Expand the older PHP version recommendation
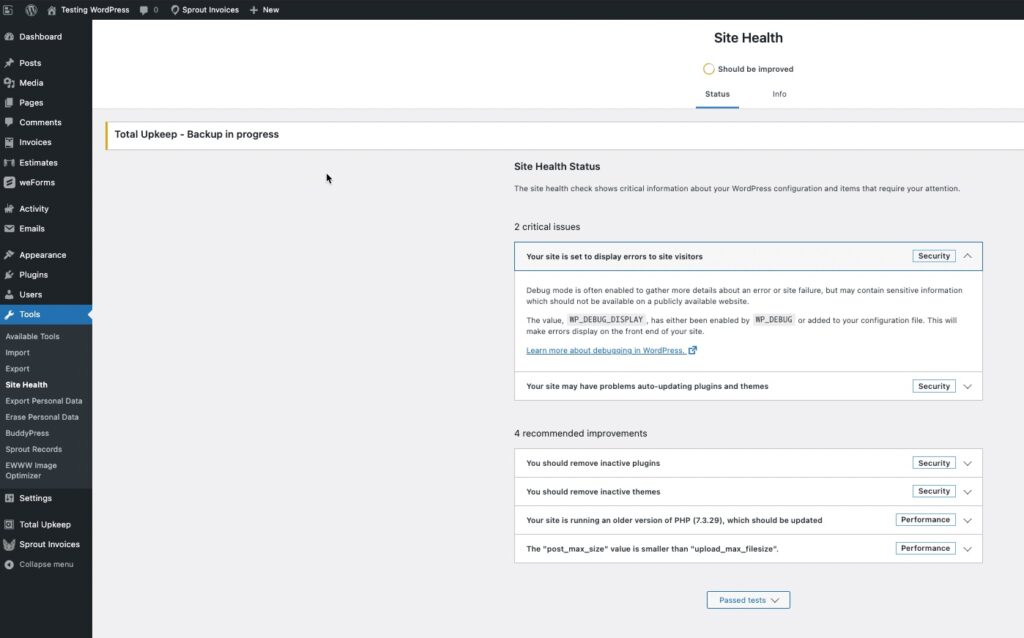The image size is (1024, 638). coord(967,520)
